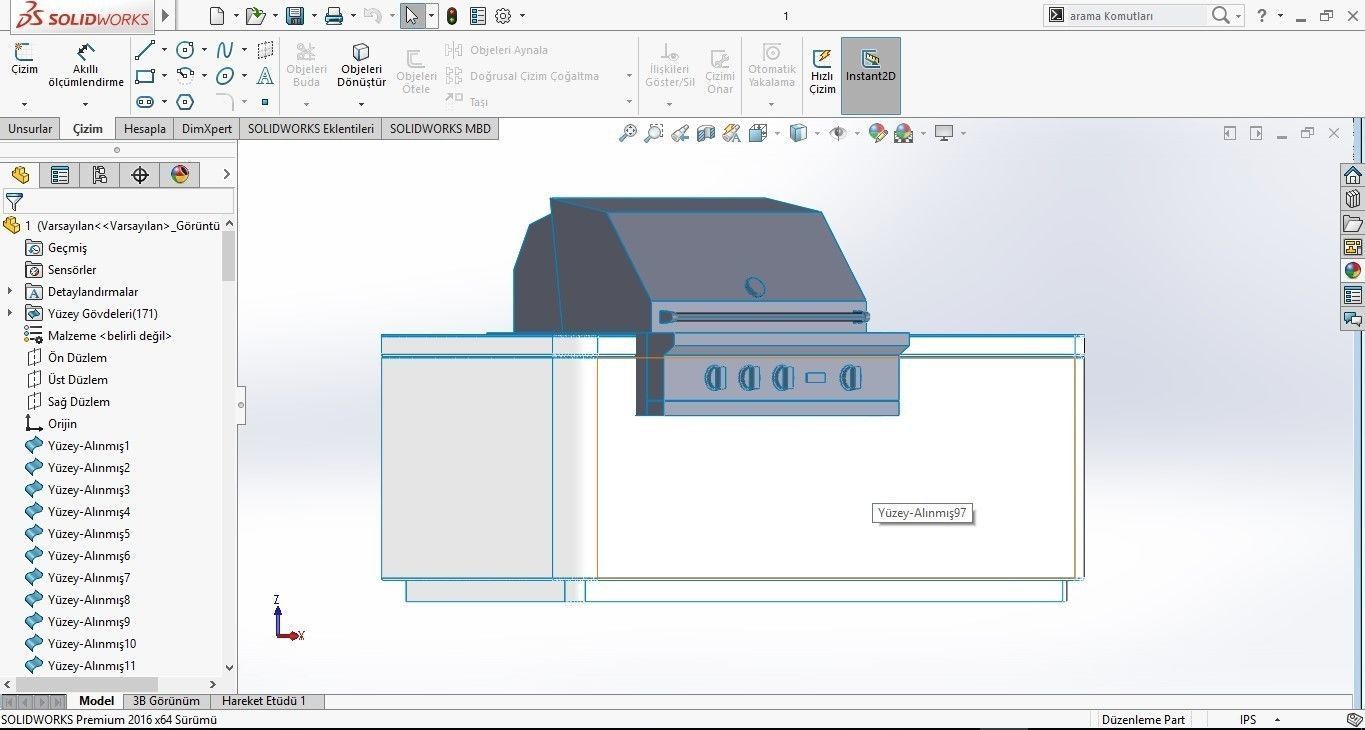1365x730 pixels.
Task: Open the DimXpertManager crosshair tab icon
Action: [x=140, y=175]
